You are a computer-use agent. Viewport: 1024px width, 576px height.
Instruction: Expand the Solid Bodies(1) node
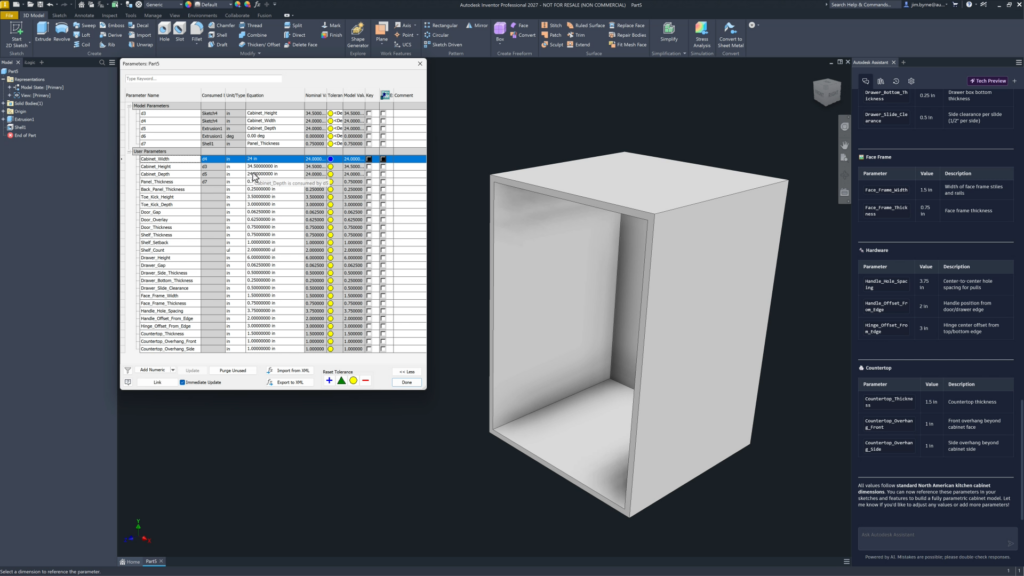click(x=3, y=103)
